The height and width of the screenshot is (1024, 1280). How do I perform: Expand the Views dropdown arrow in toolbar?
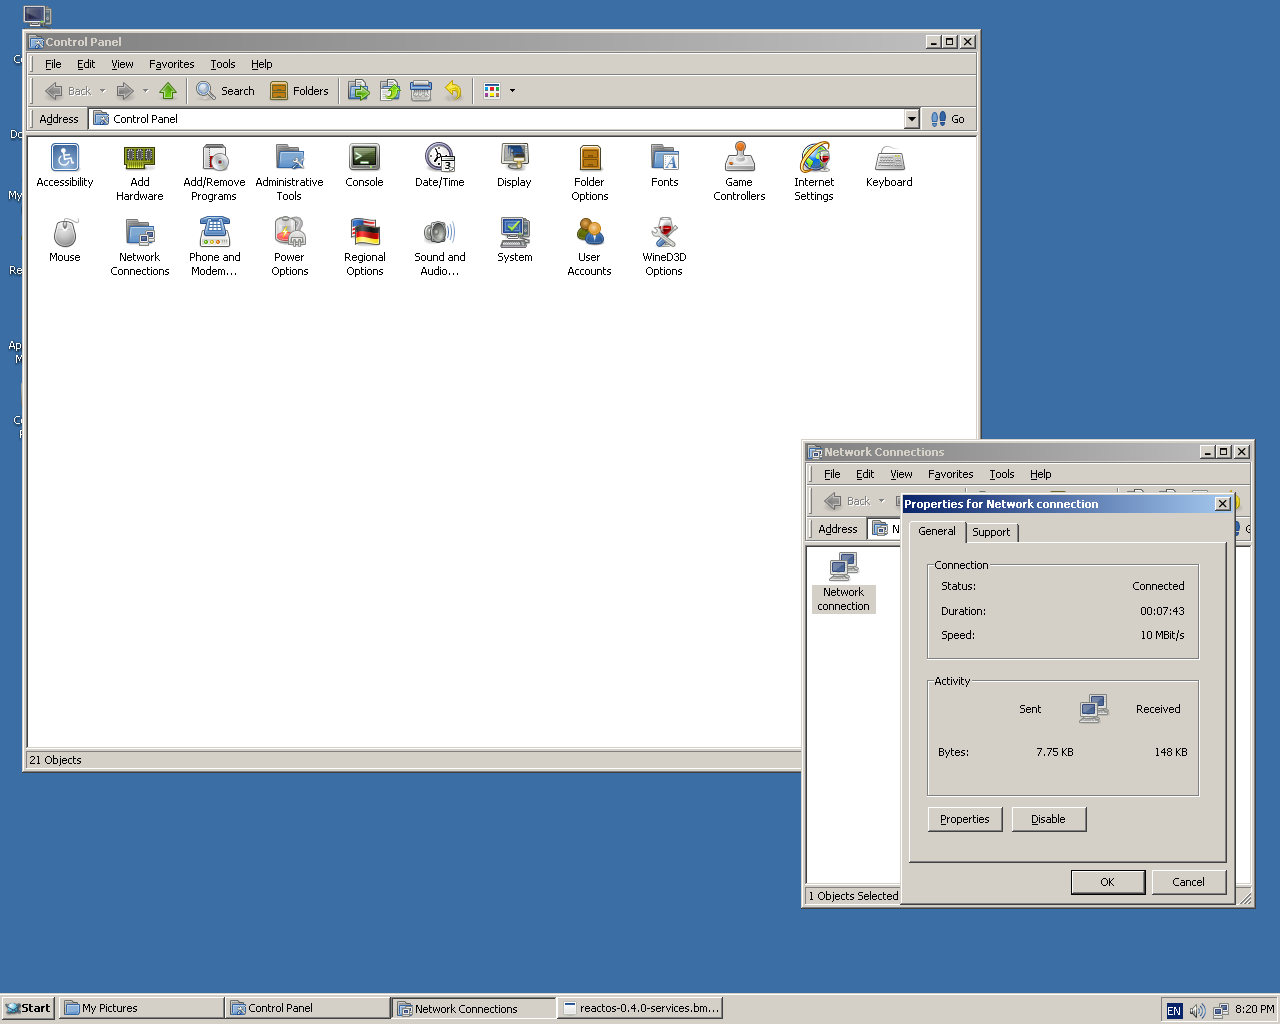click(513, 91)
